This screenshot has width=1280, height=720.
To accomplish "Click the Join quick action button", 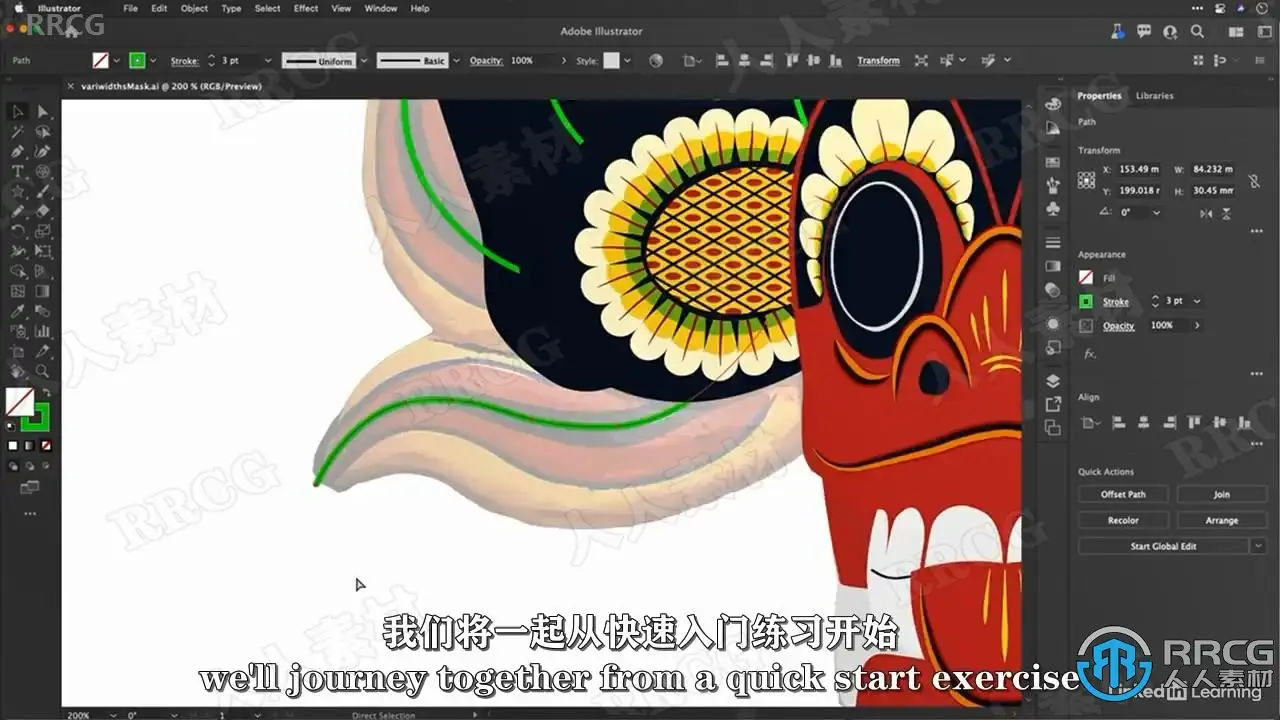I will click(x=1221, y=494).
